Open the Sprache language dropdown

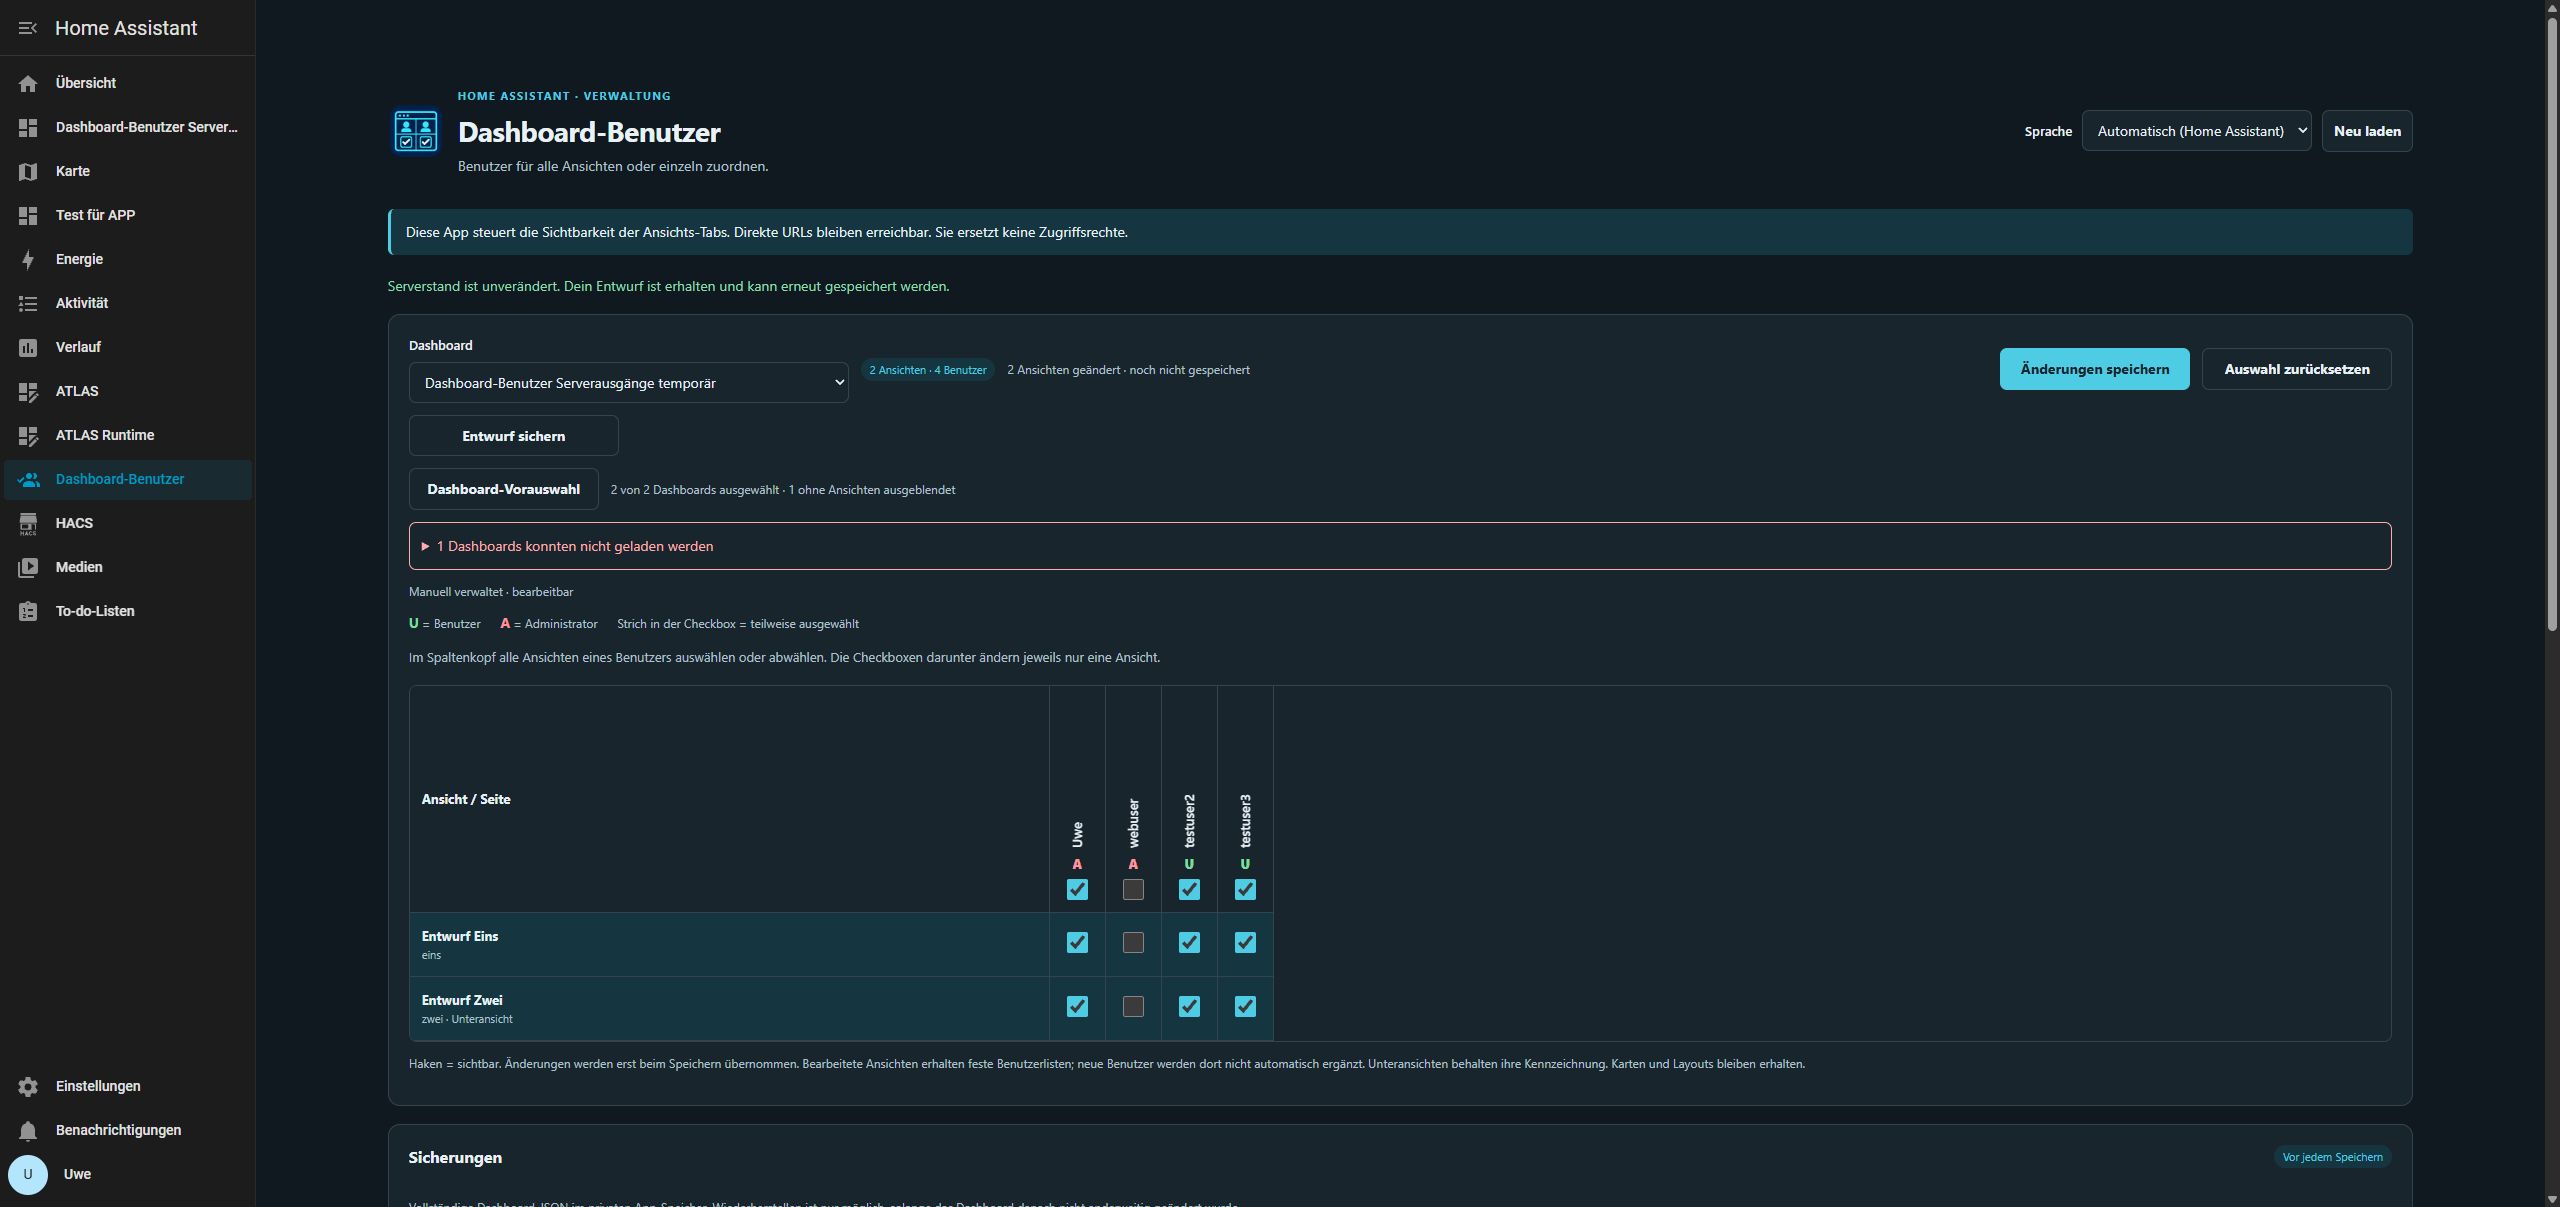click(2196, 131)
